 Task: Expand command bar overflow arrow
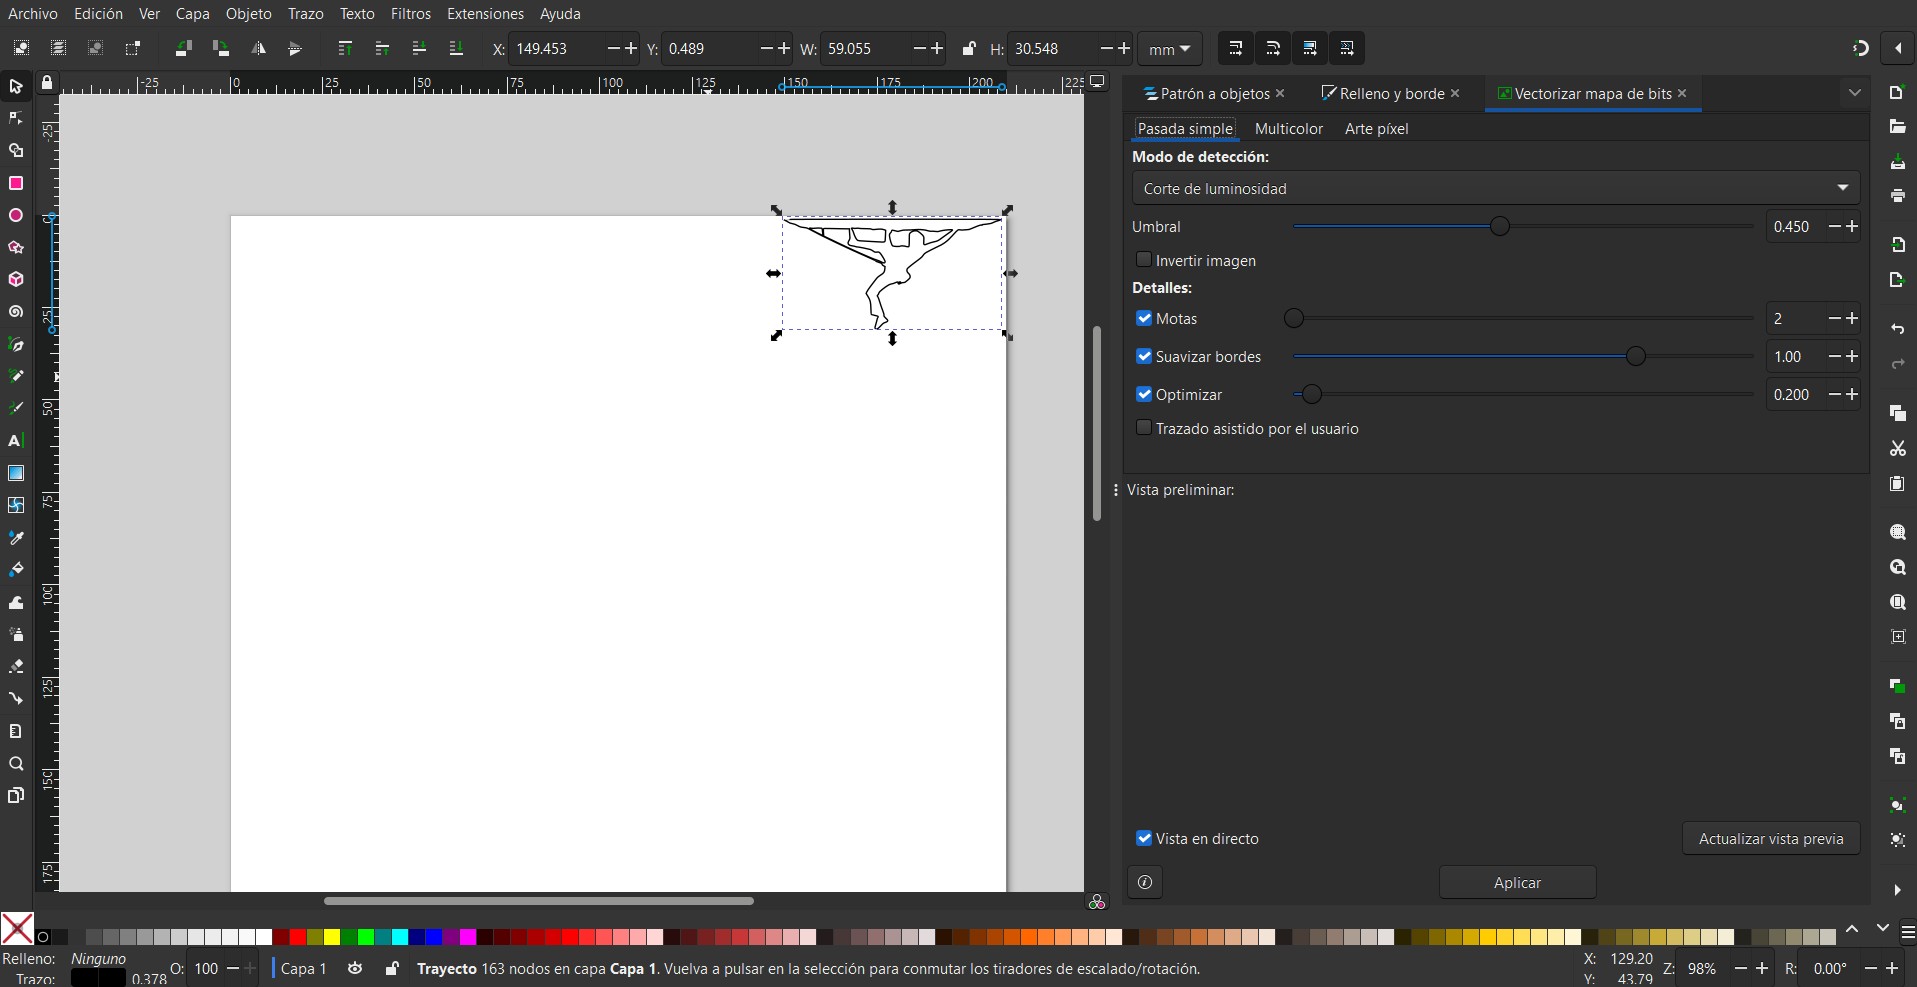[1897, 889]
